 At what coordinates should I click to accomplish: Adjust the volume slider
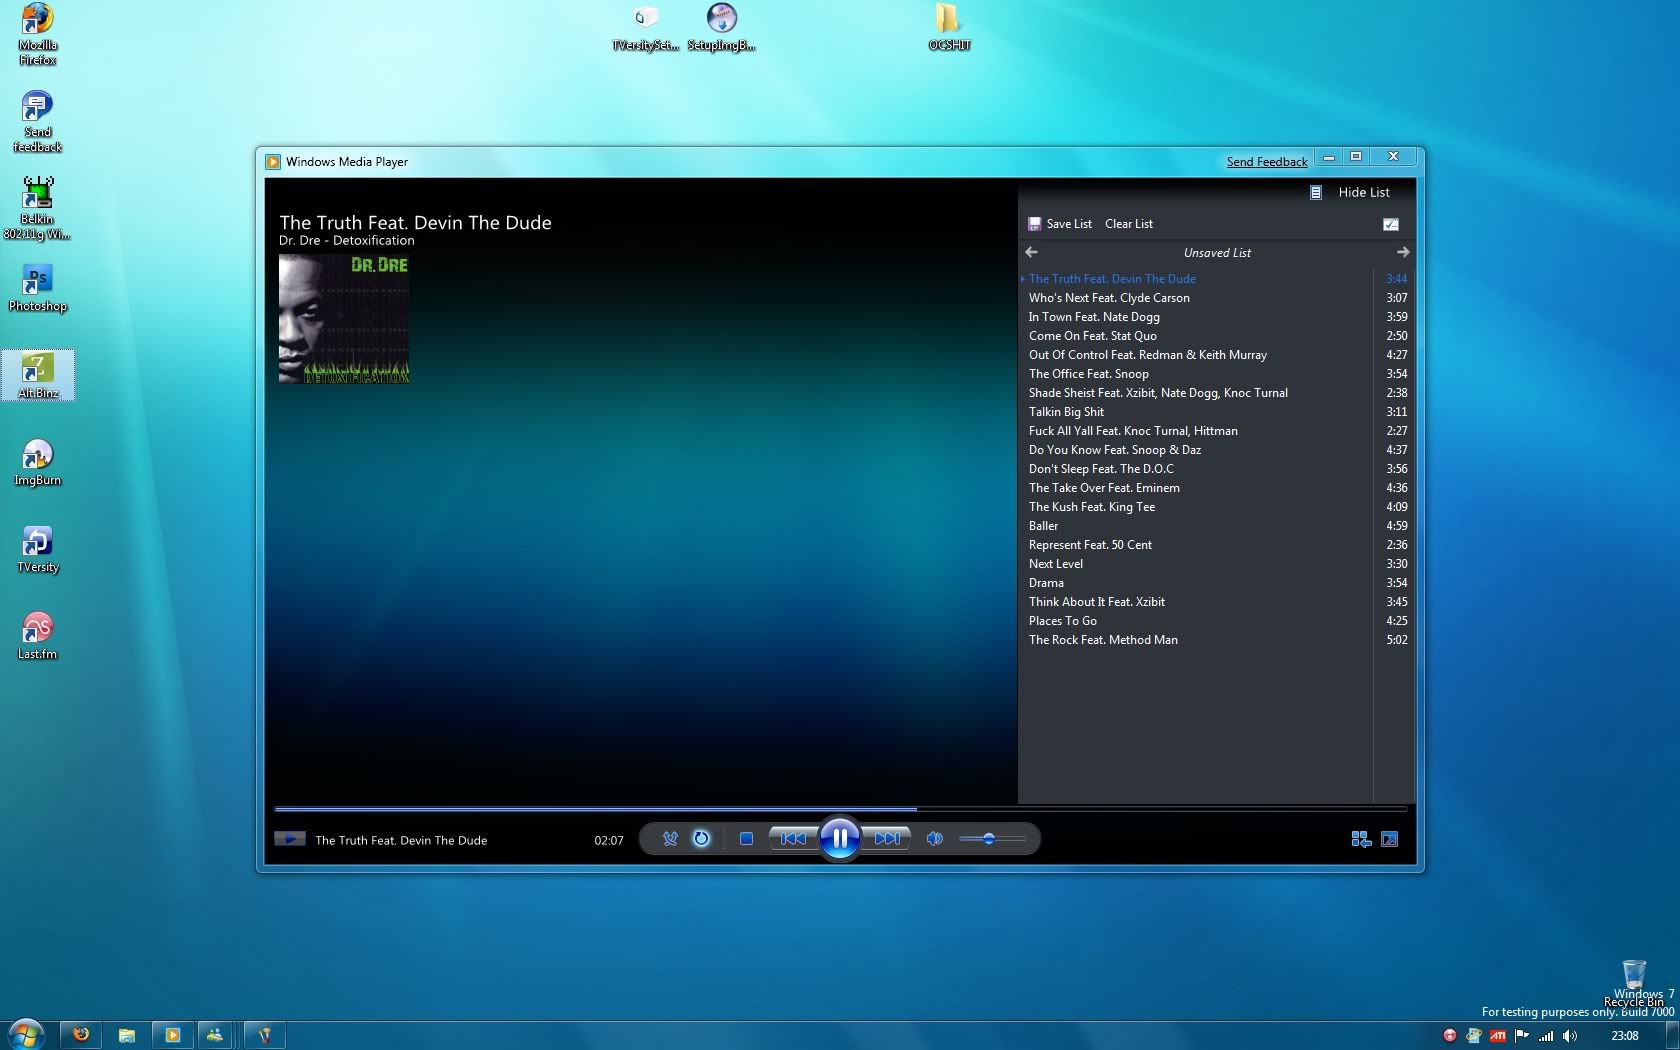992,839
